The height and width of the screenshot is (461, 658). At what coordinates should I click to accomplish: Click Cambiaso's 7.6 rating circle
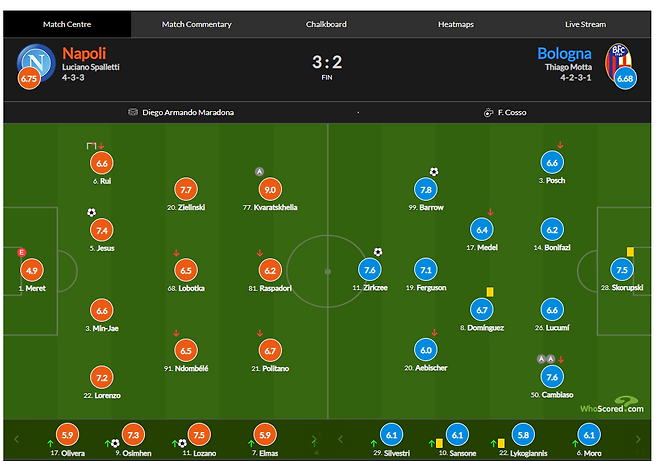pos(553,377)
